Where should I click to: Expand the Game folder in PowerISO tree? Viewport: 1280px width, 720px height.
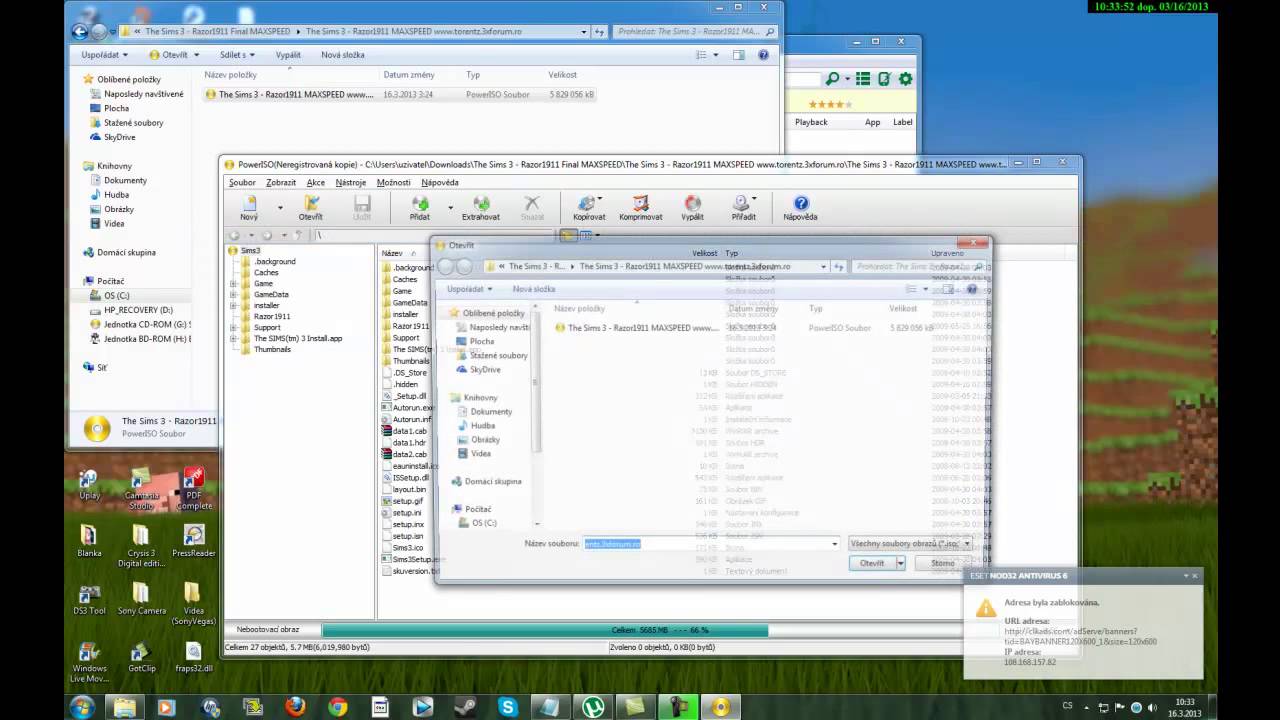(233, 283)
